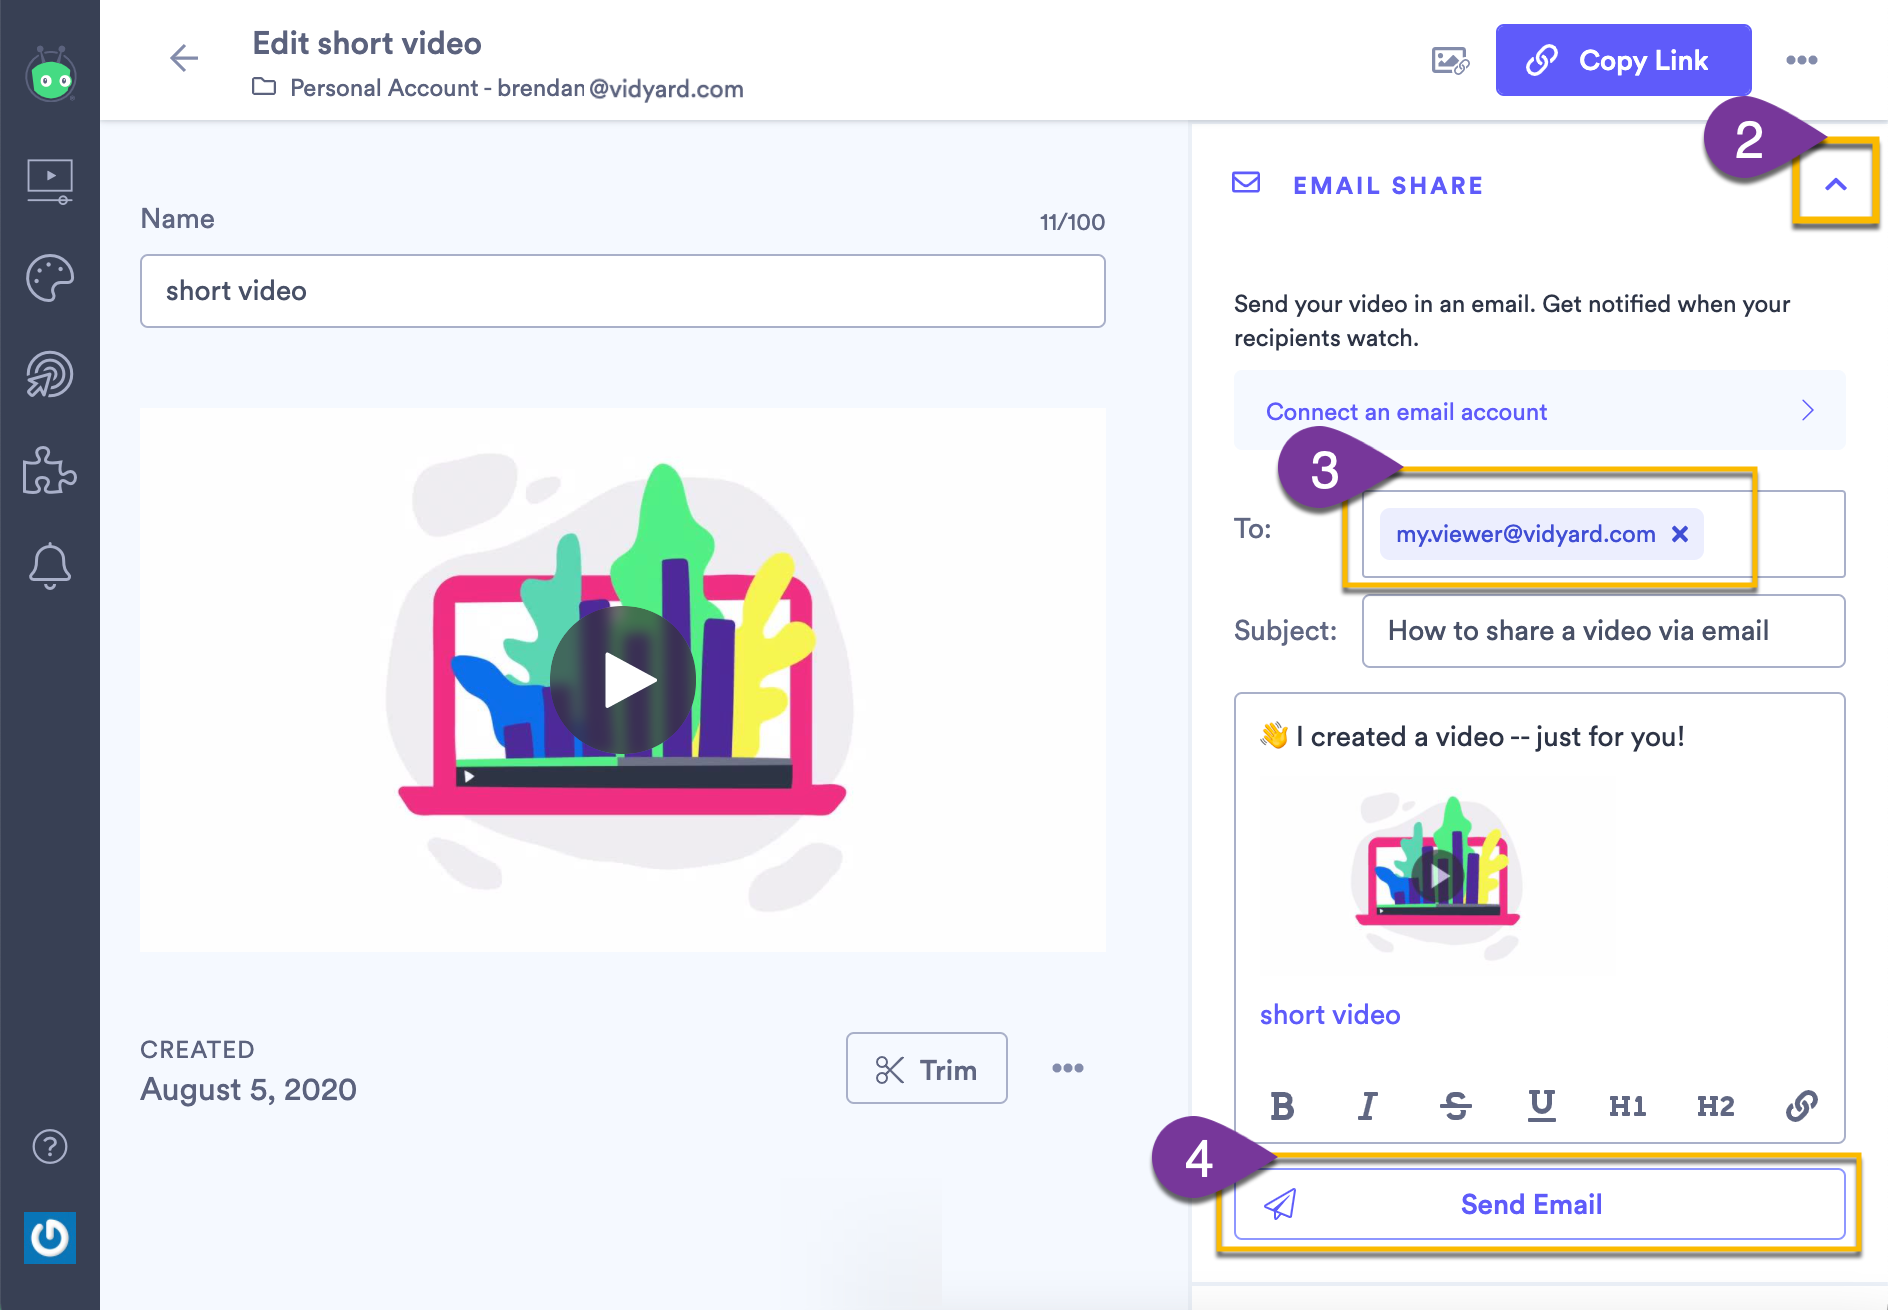The image size is (1888, 1310).
Task: Toggle strikethrough formatting
Action: point(1455,1106)
